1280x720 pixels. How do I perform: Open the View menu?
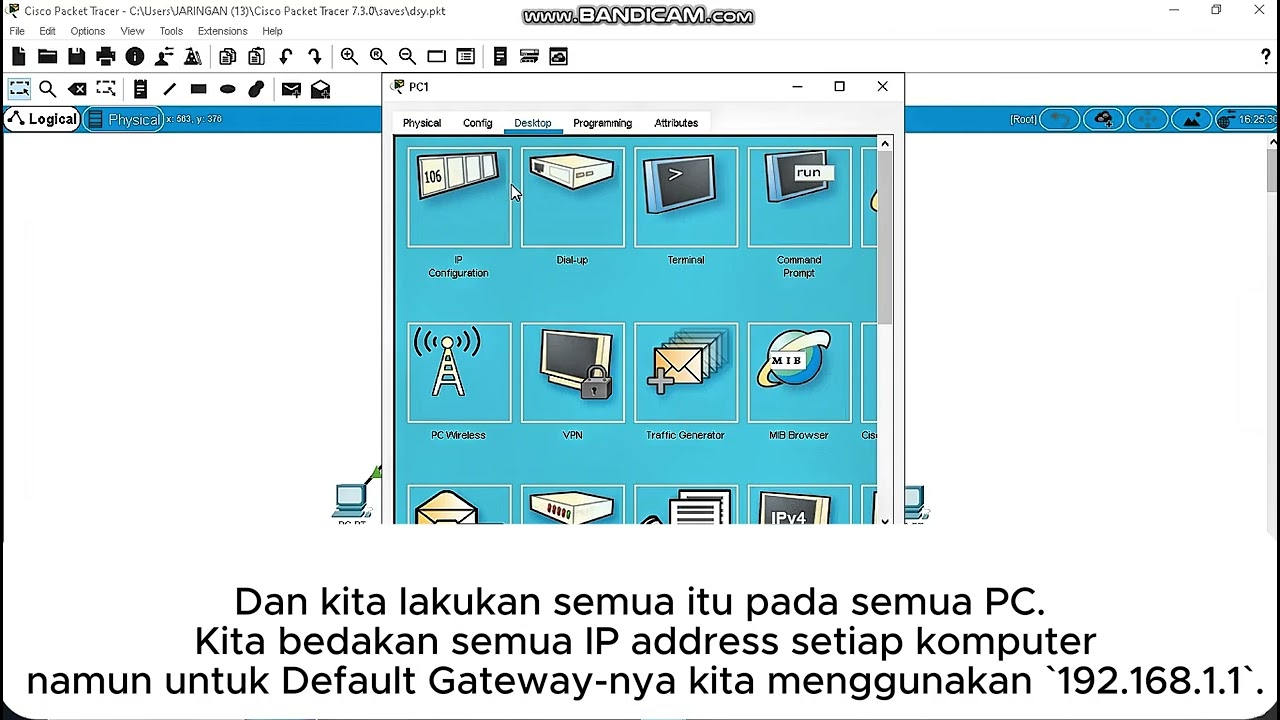tap(133, 31)
